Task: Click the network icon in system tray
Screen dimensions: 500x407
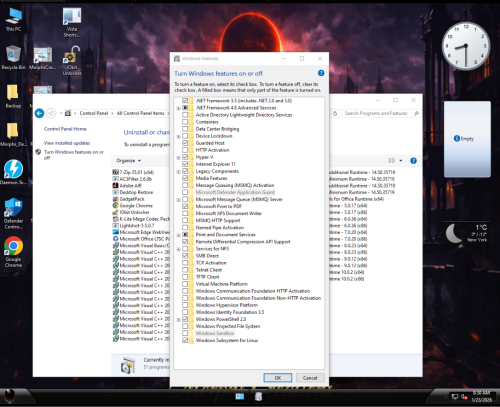Action: coord(455,396)
